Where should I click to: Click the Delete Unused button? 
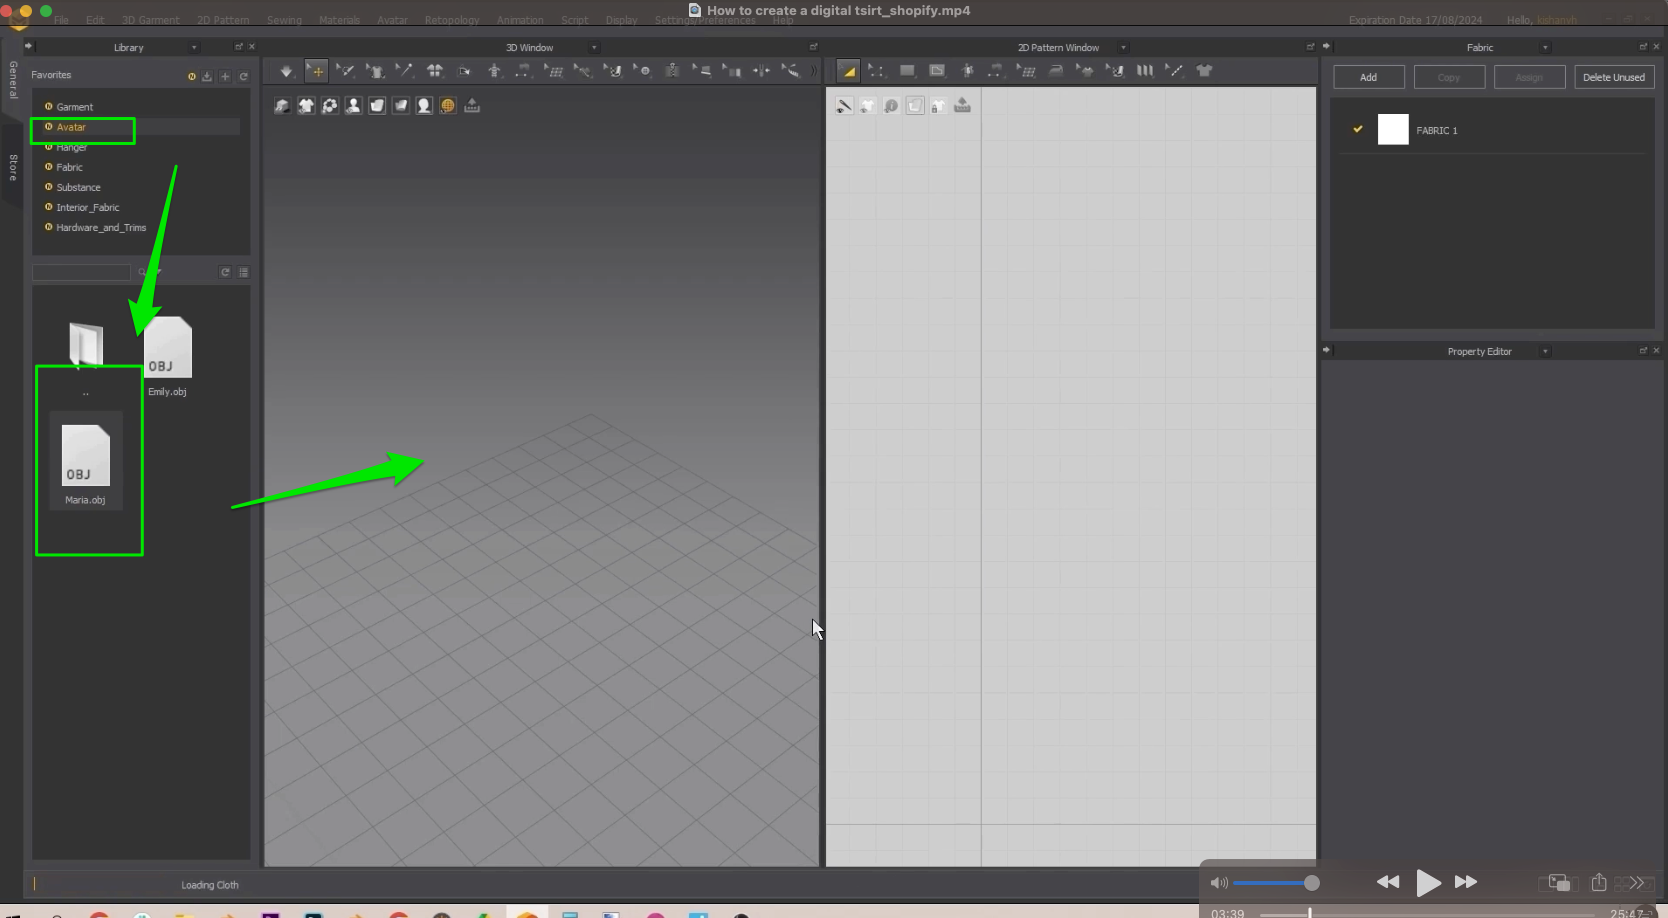coord(1613,77)
